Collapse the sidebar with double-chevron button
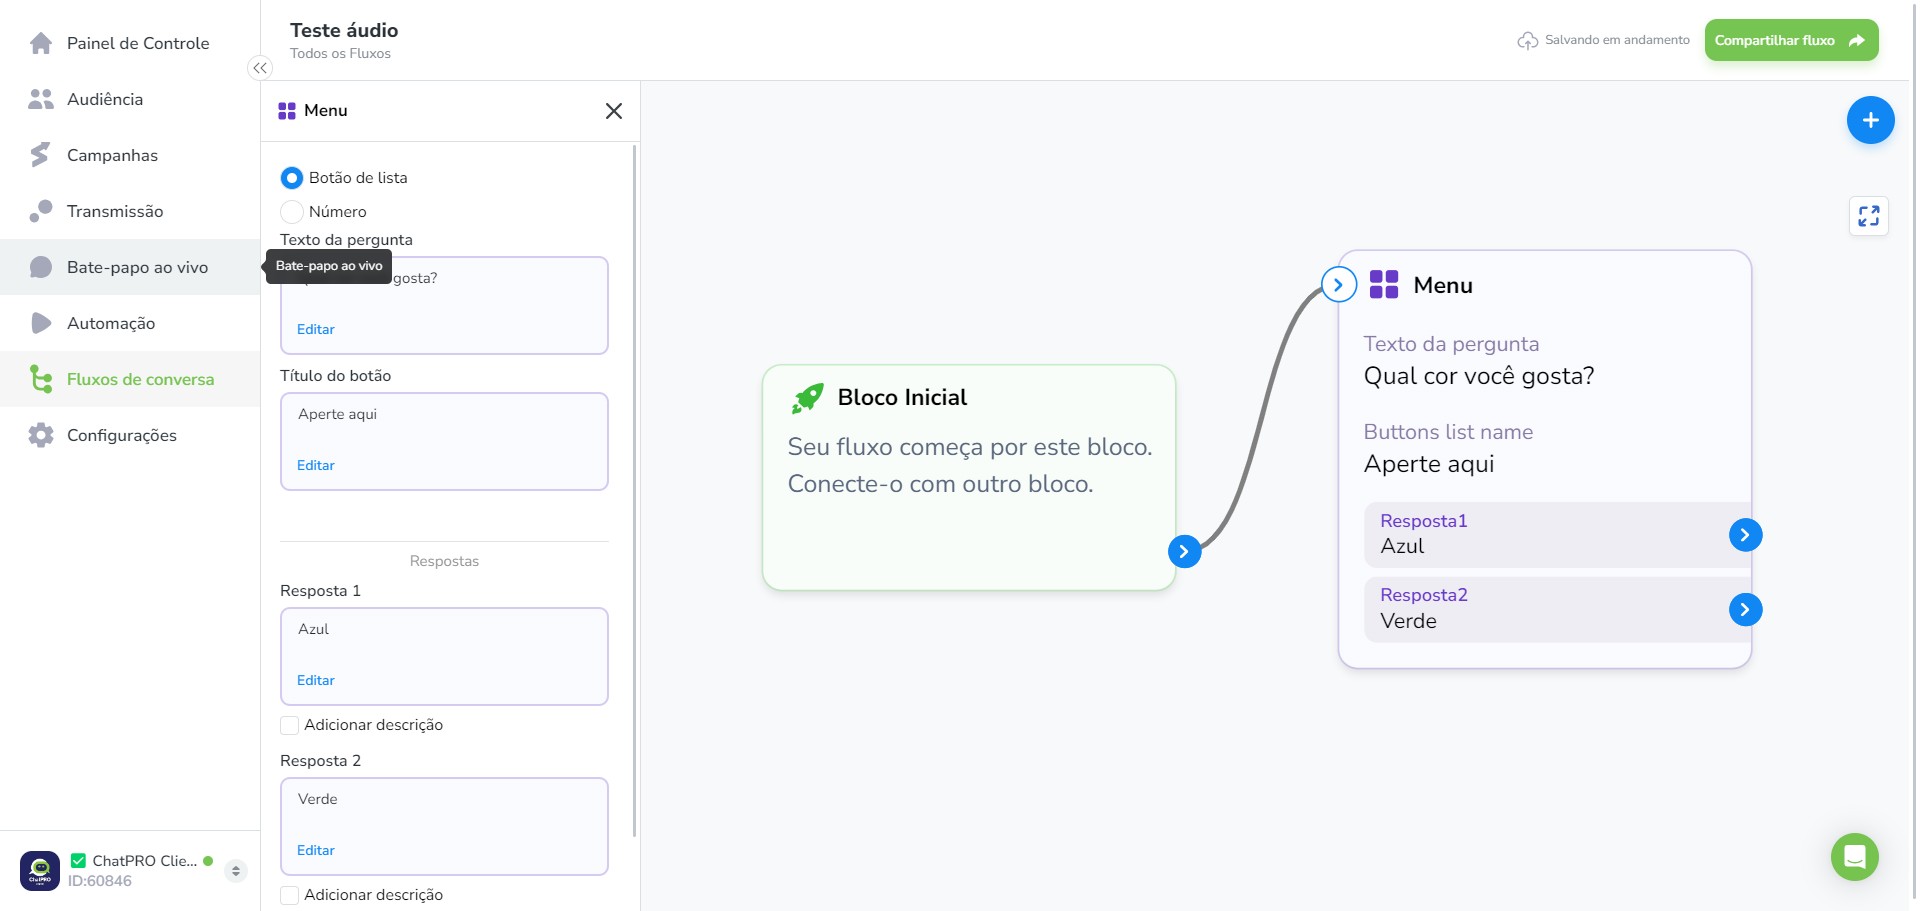The image size is (1920, 911). click(x=260, y=68)
